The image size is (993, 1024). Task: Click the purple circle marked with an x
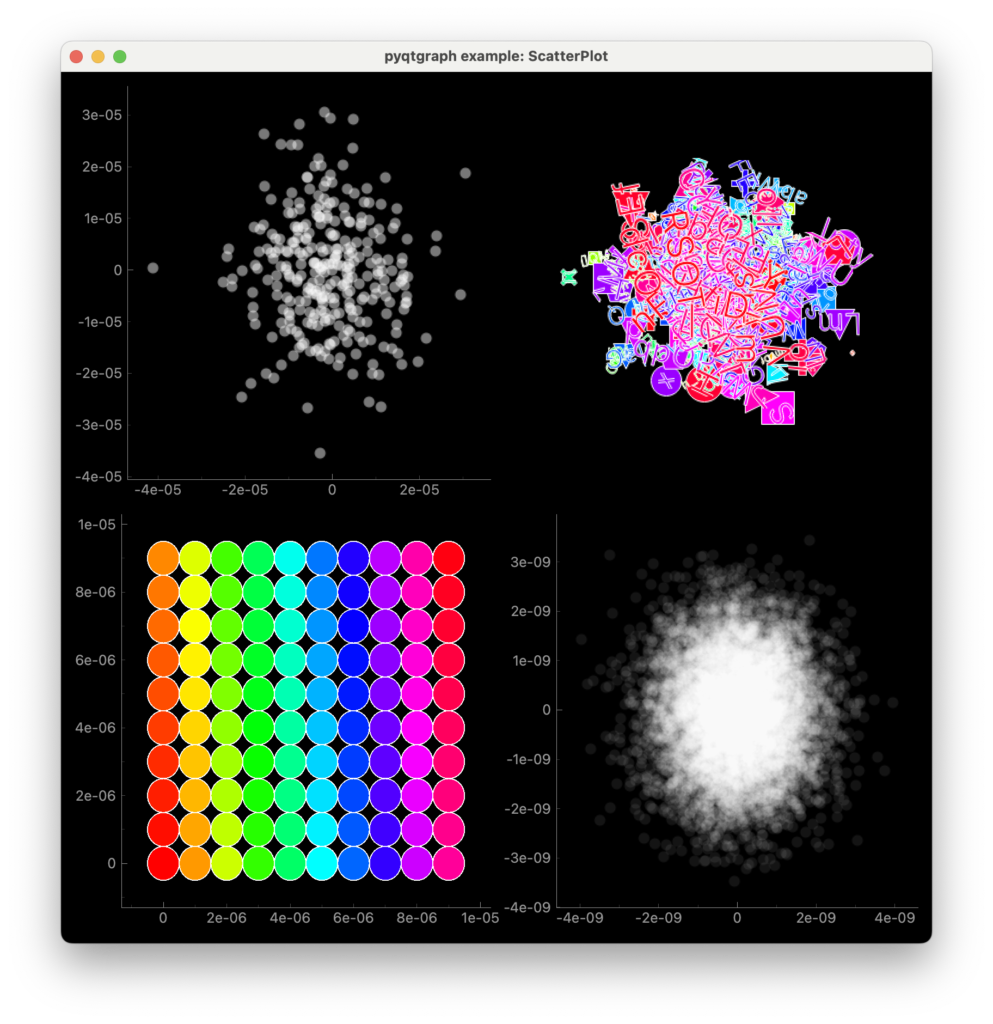pos(666,381)
